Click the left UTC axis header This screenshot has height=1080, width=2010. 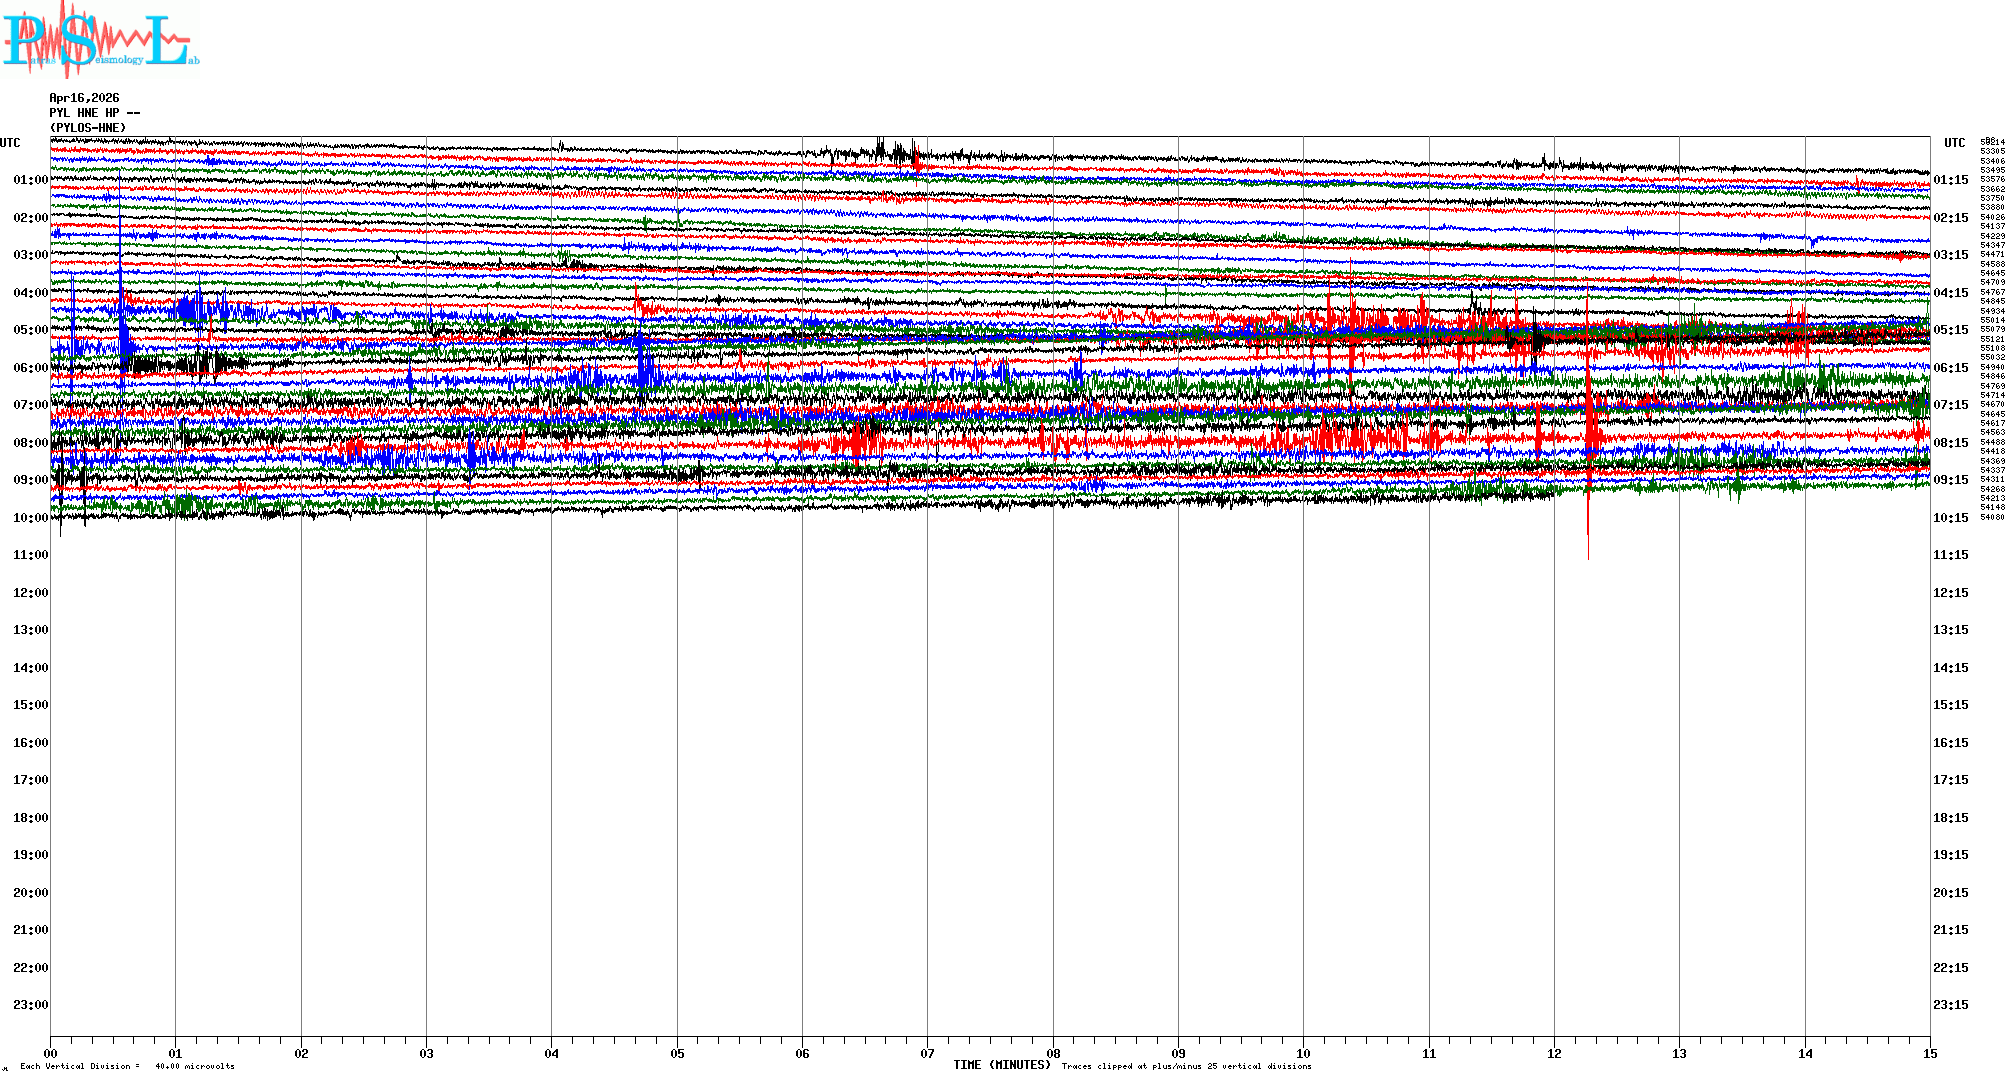click(10, 143)
